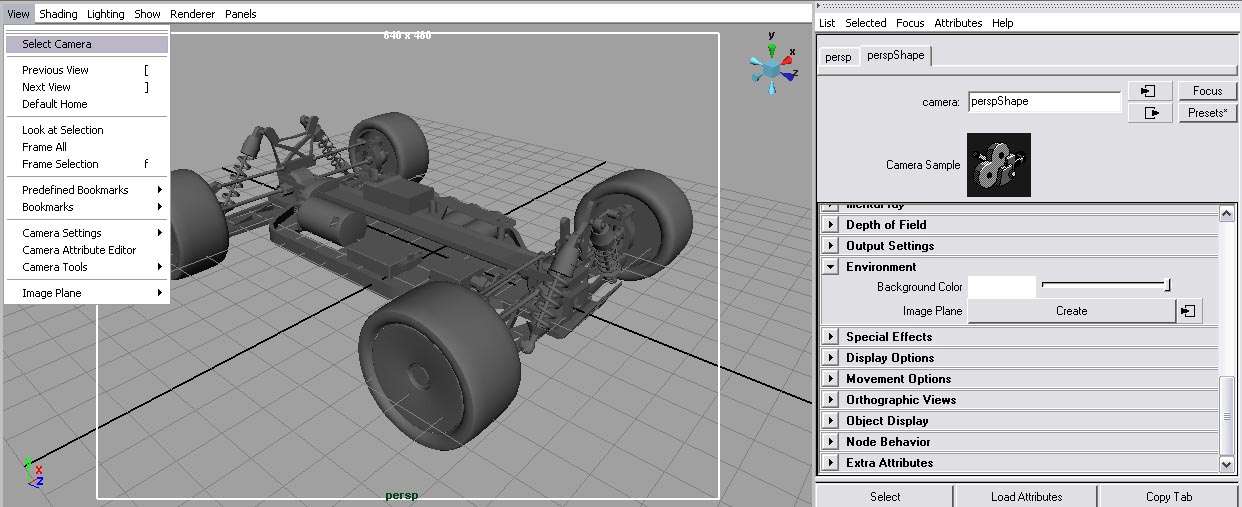Choose Previous View menu entry

[87, 70]
